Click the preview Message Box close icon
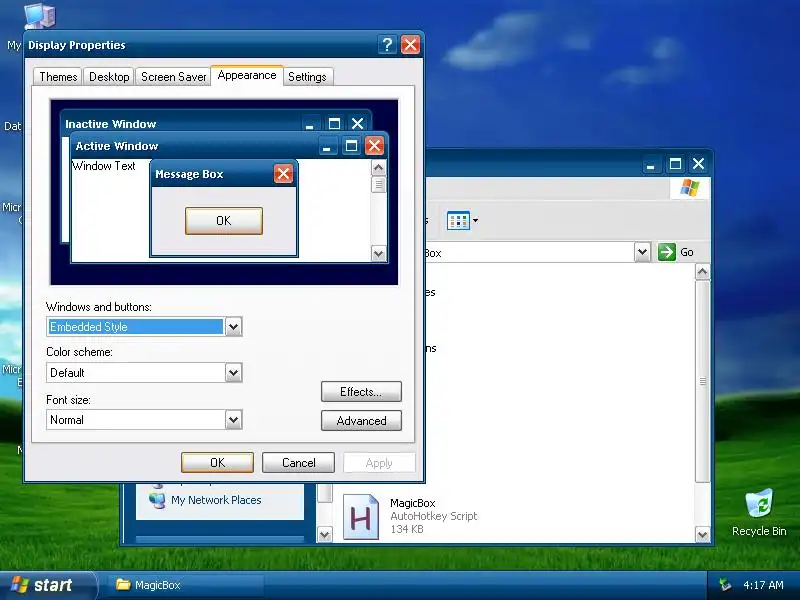Image resolution: width=800 pixels, height=600 pixels. click(x=283, y=174)
